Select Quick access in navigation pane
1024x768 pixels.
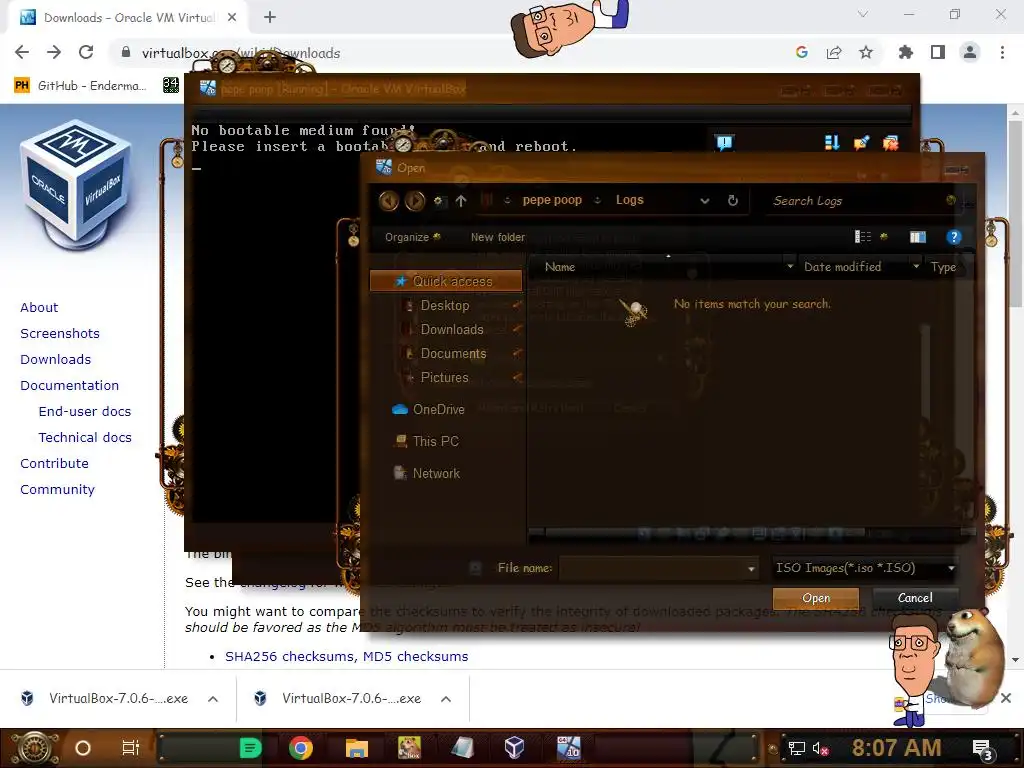click(446, 281)
